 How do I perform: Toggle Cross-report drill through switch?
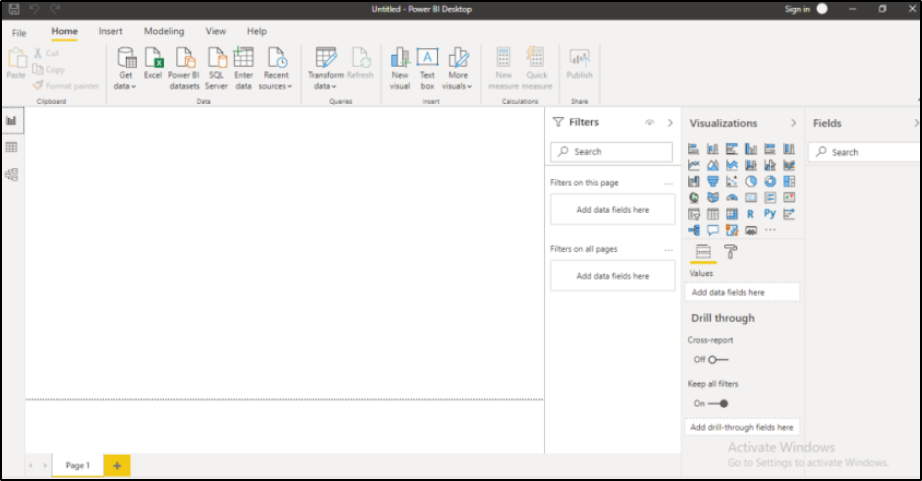(x=717, y=359)
